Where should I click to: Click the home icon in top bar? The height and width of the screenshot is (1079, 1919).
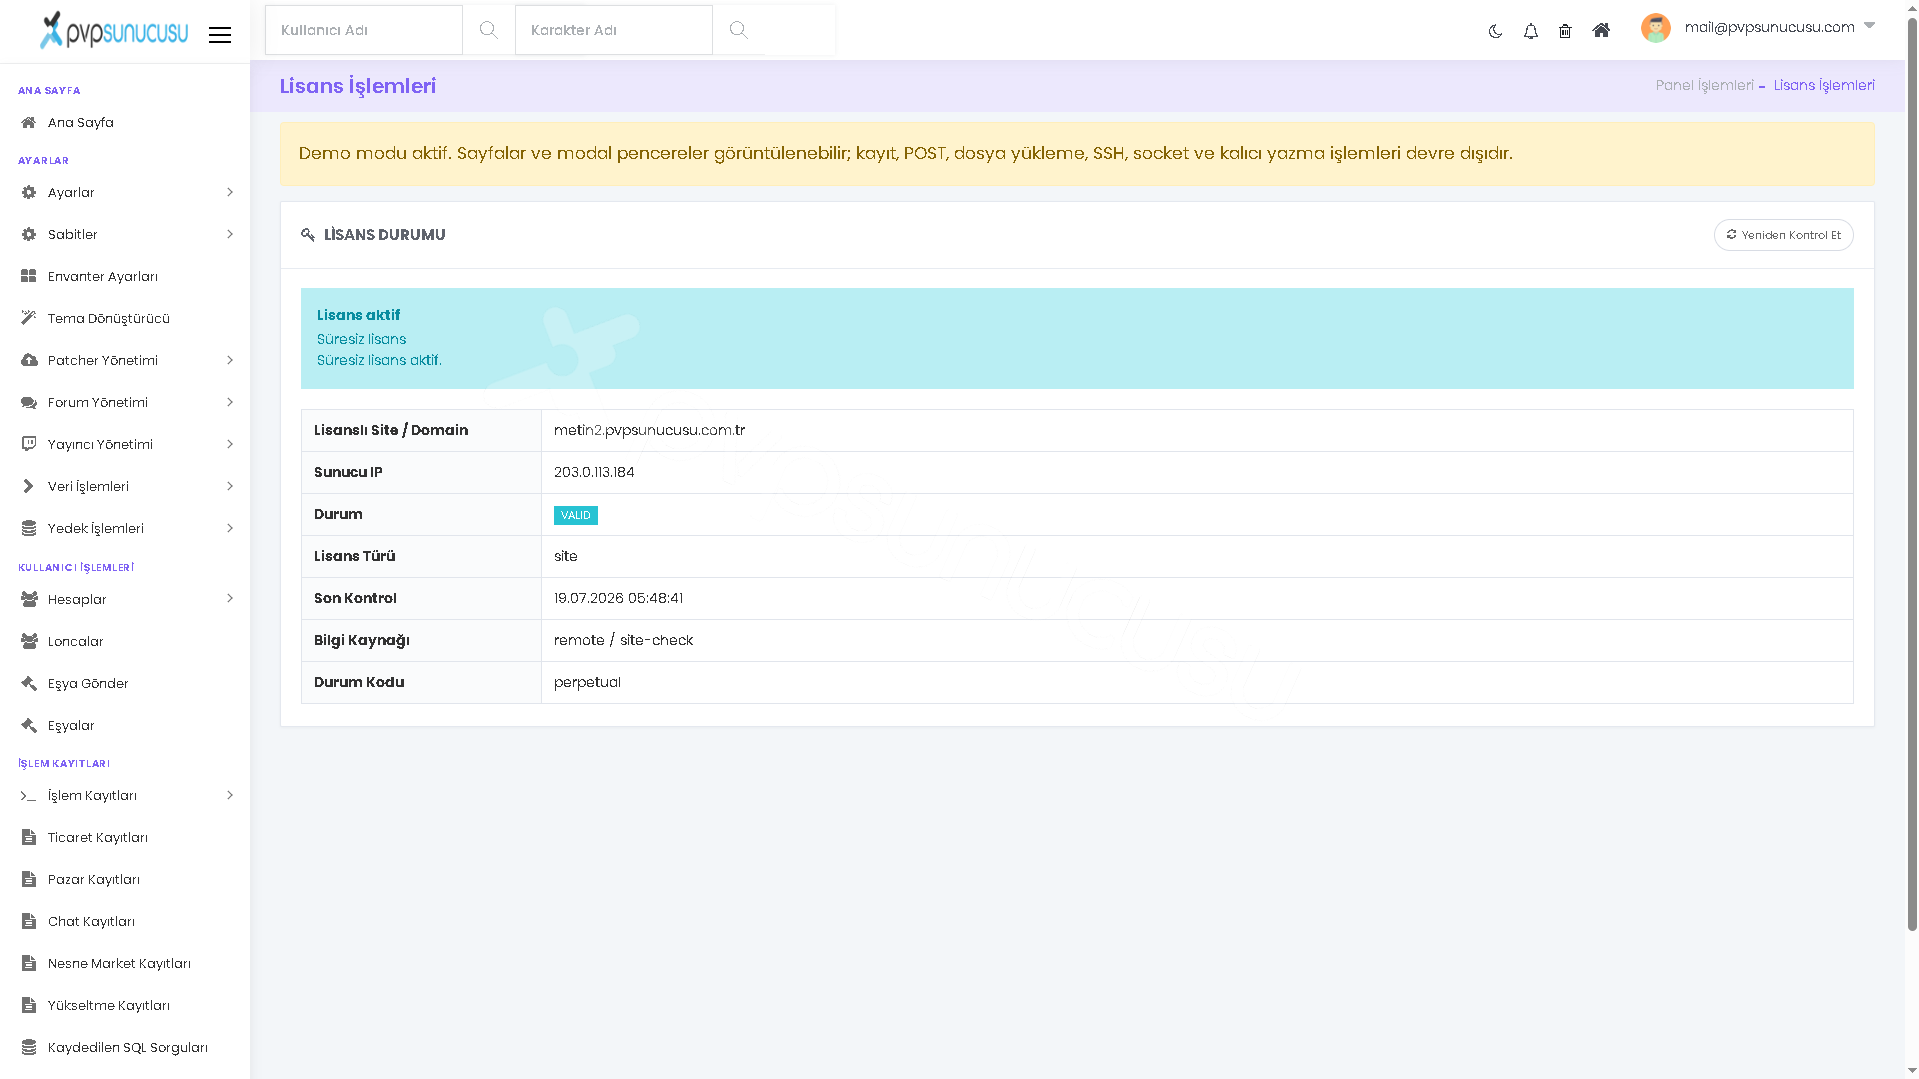click(x=1601, y=30)
